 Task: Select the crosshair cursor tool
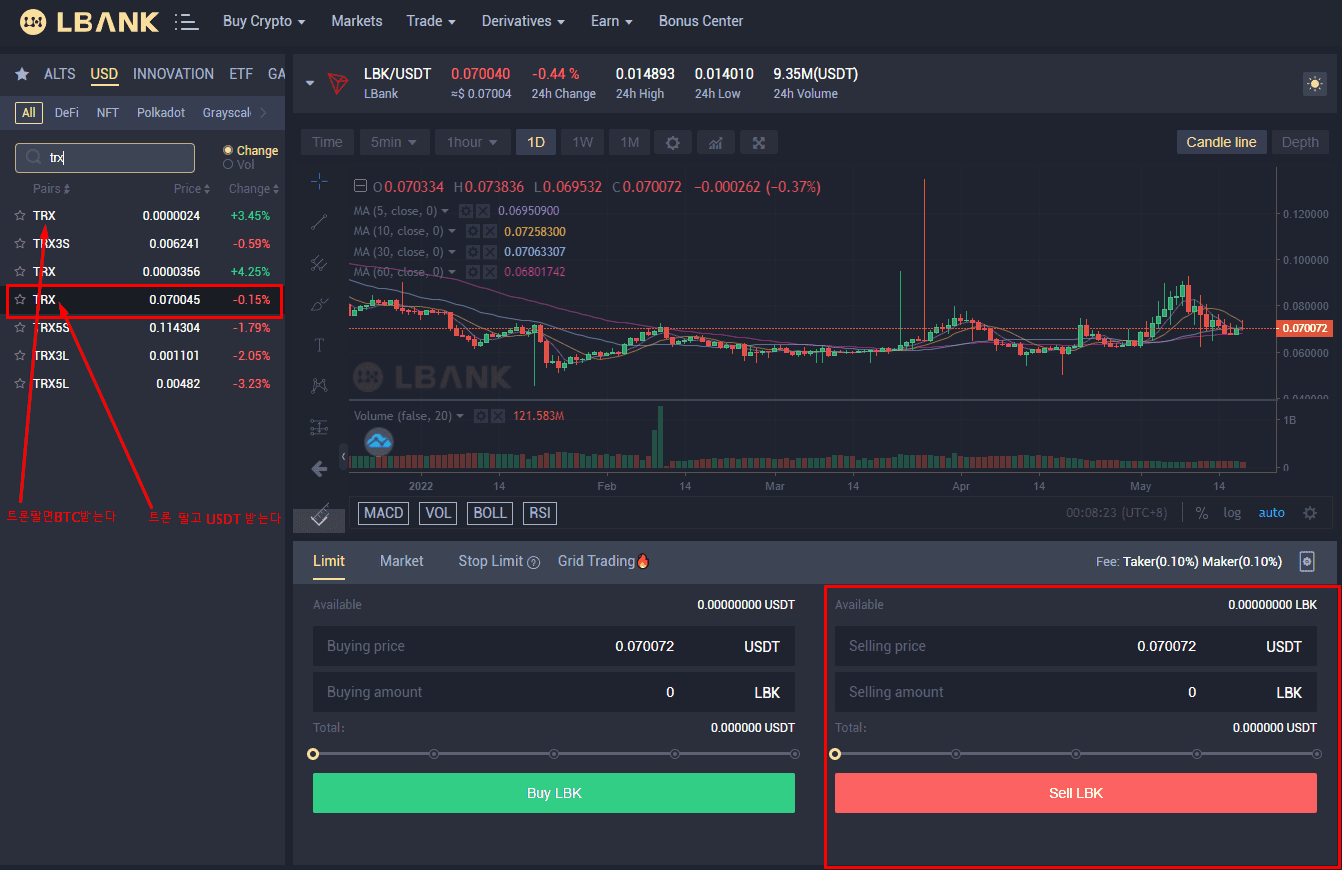319,181
